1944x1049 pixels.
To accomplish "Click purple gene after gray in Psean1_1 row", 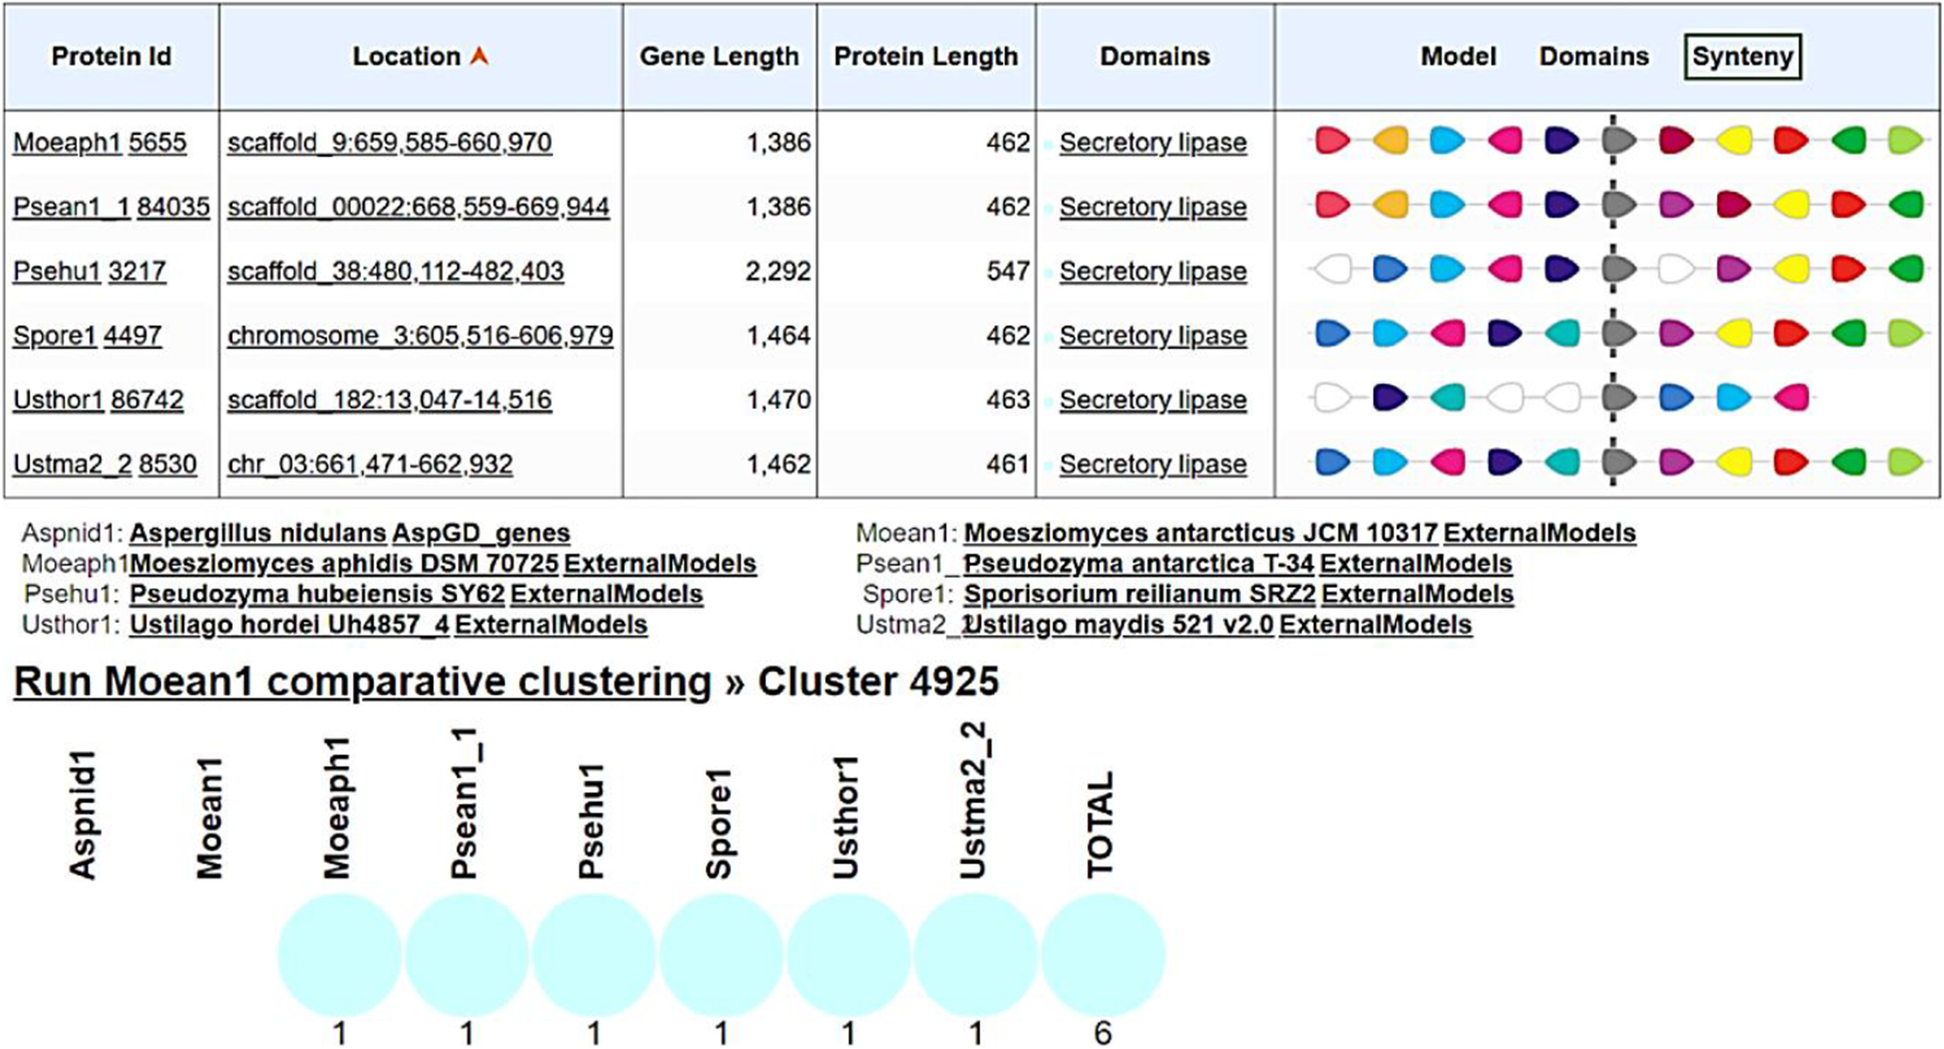I will [1676, 206].
